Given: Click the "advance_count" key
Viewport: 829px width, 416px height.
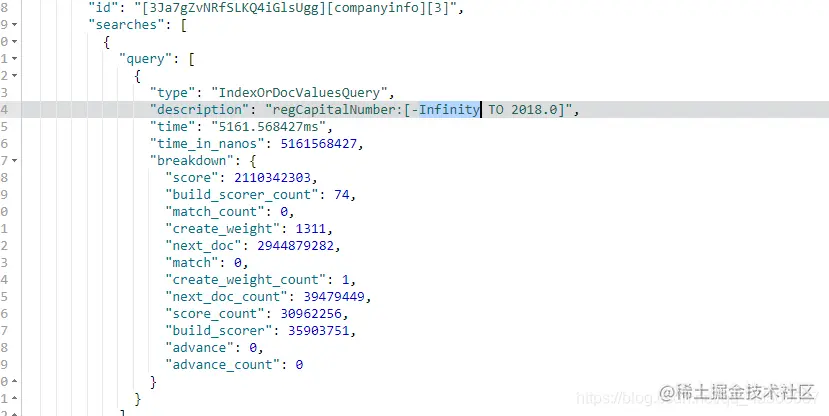Looking at the screenshot, I should click(223, 364).
